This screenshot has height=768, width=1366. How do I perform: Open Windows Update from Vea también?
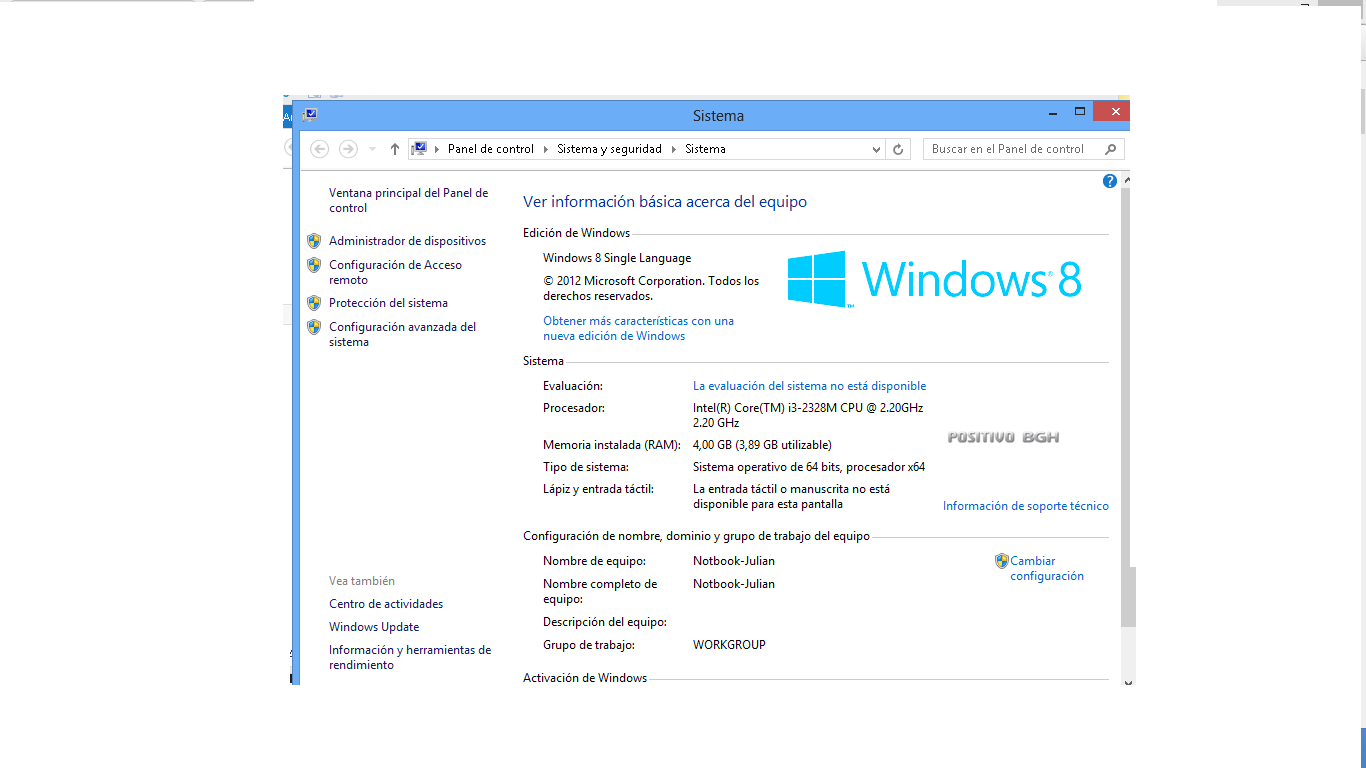[374, 627]
